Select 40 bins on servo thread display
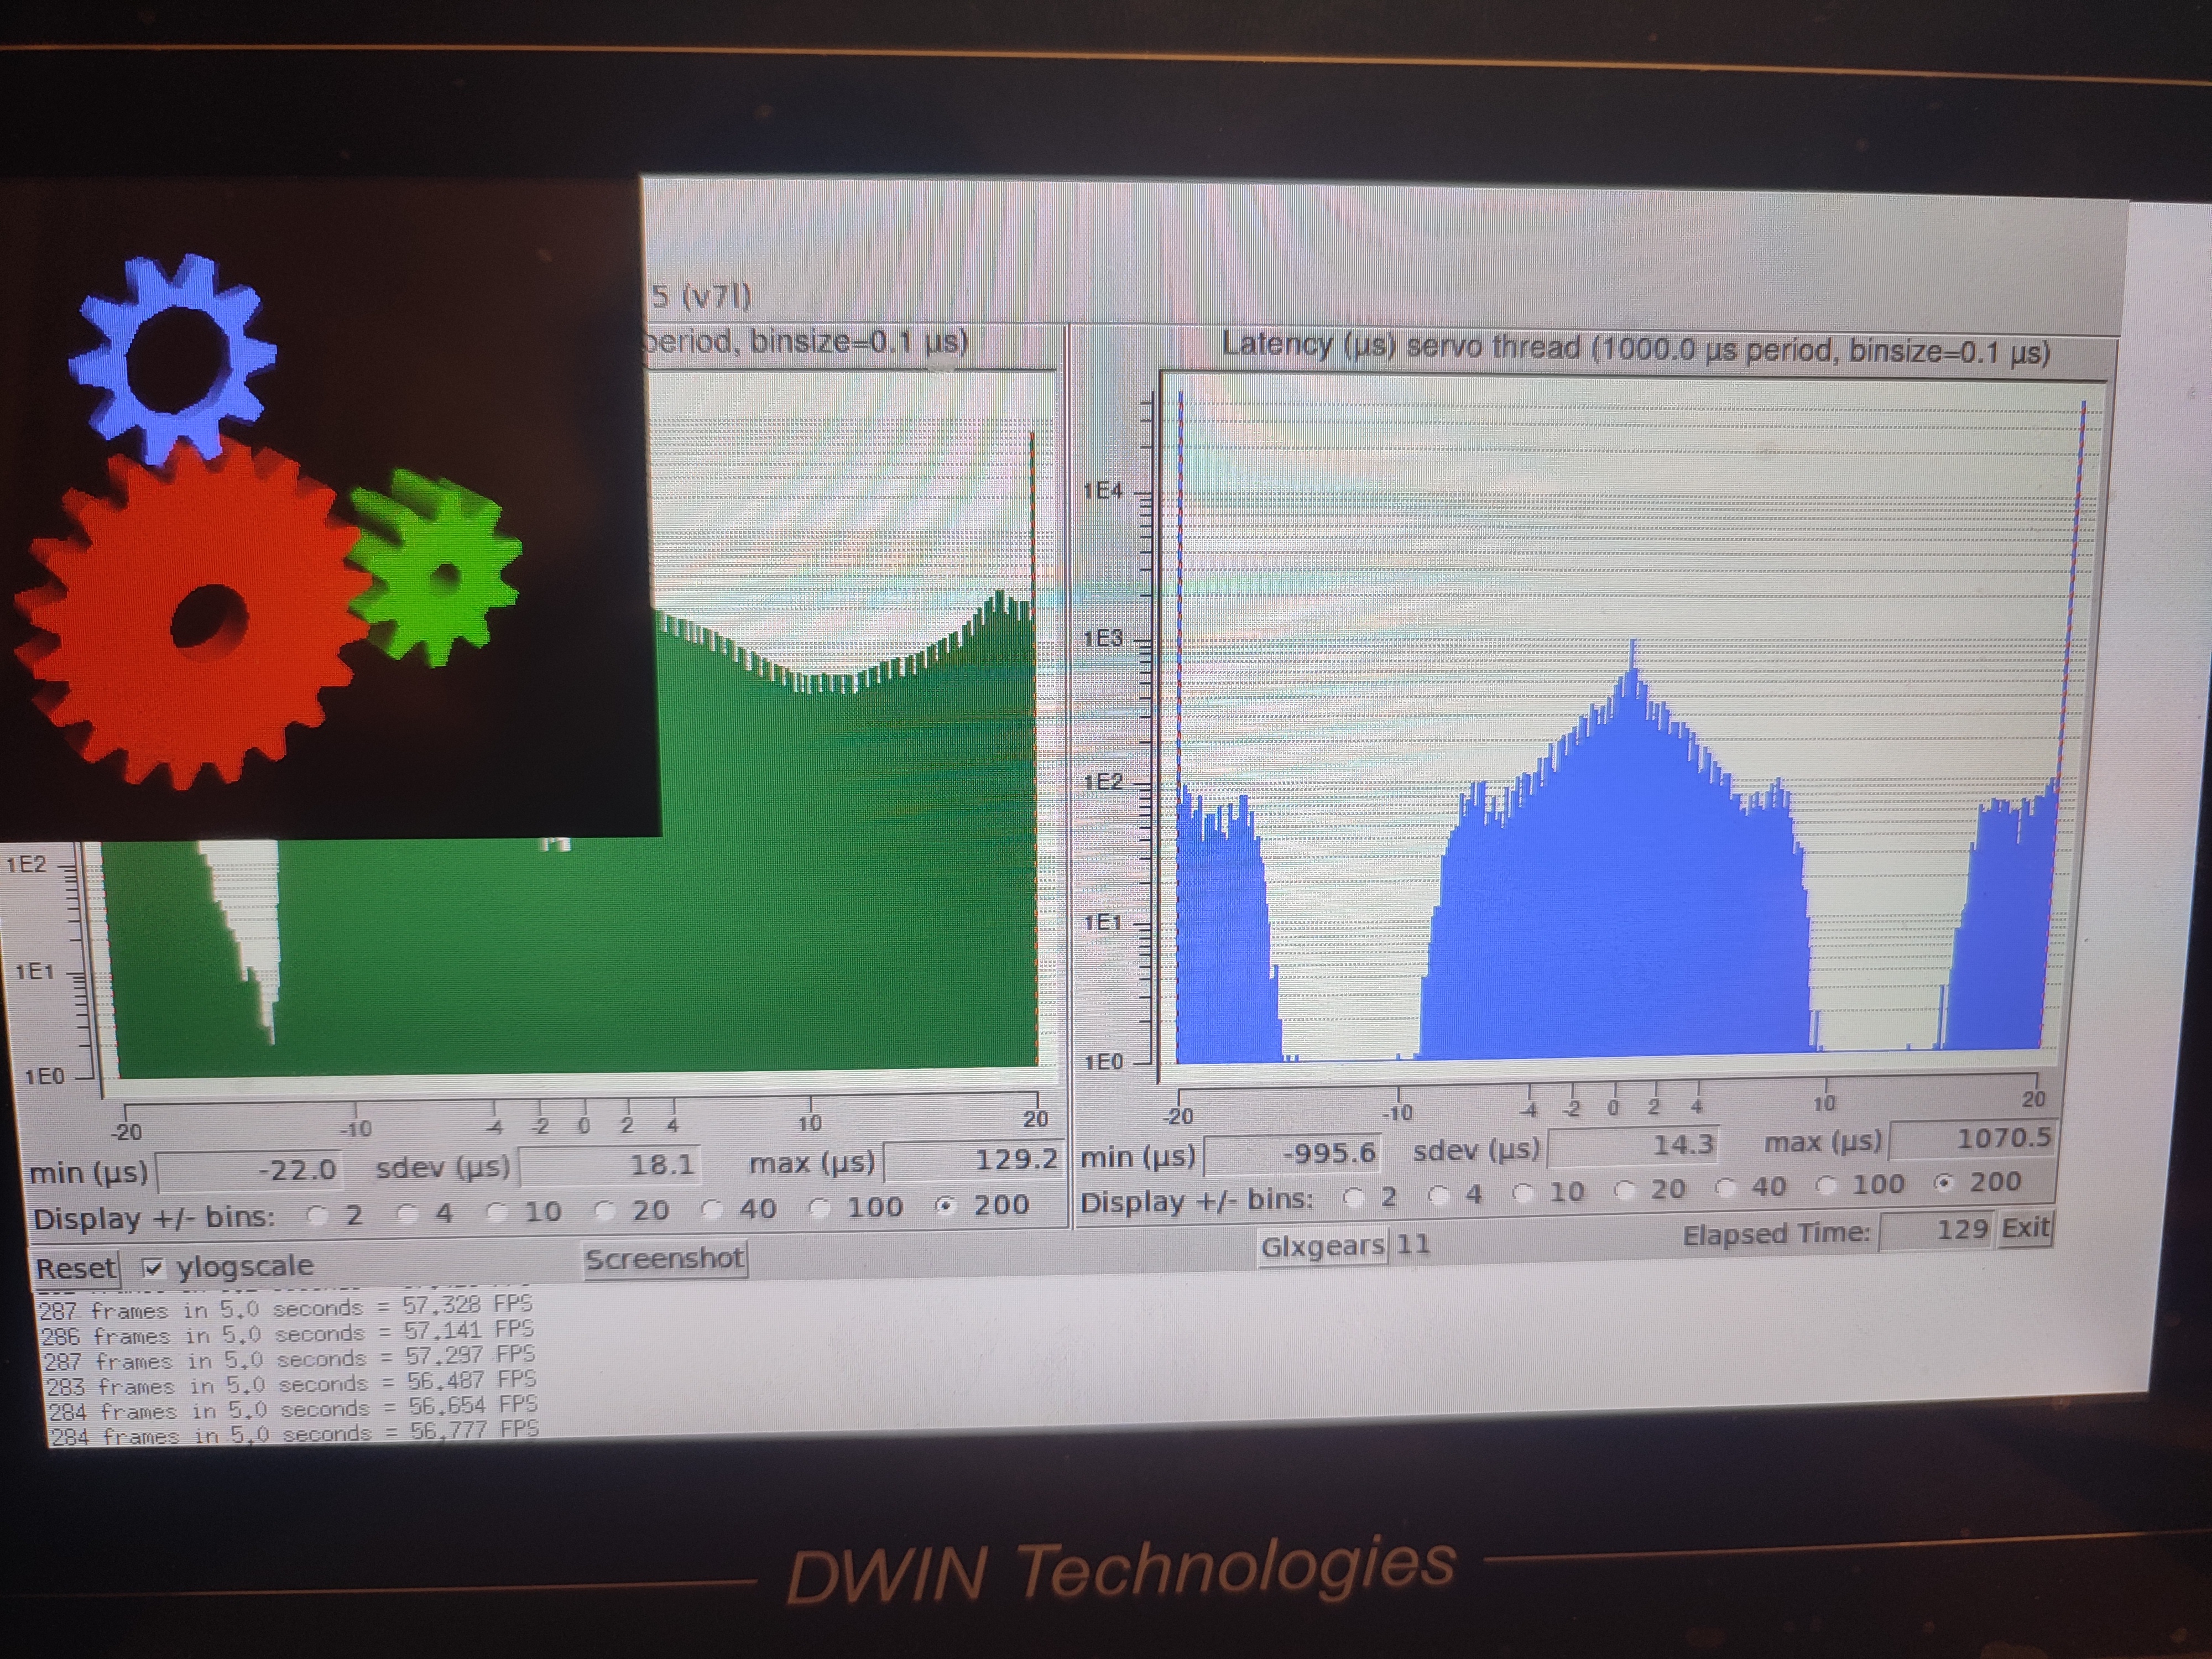Screen dimensions: 2212x1659 pos(1725,1188)
